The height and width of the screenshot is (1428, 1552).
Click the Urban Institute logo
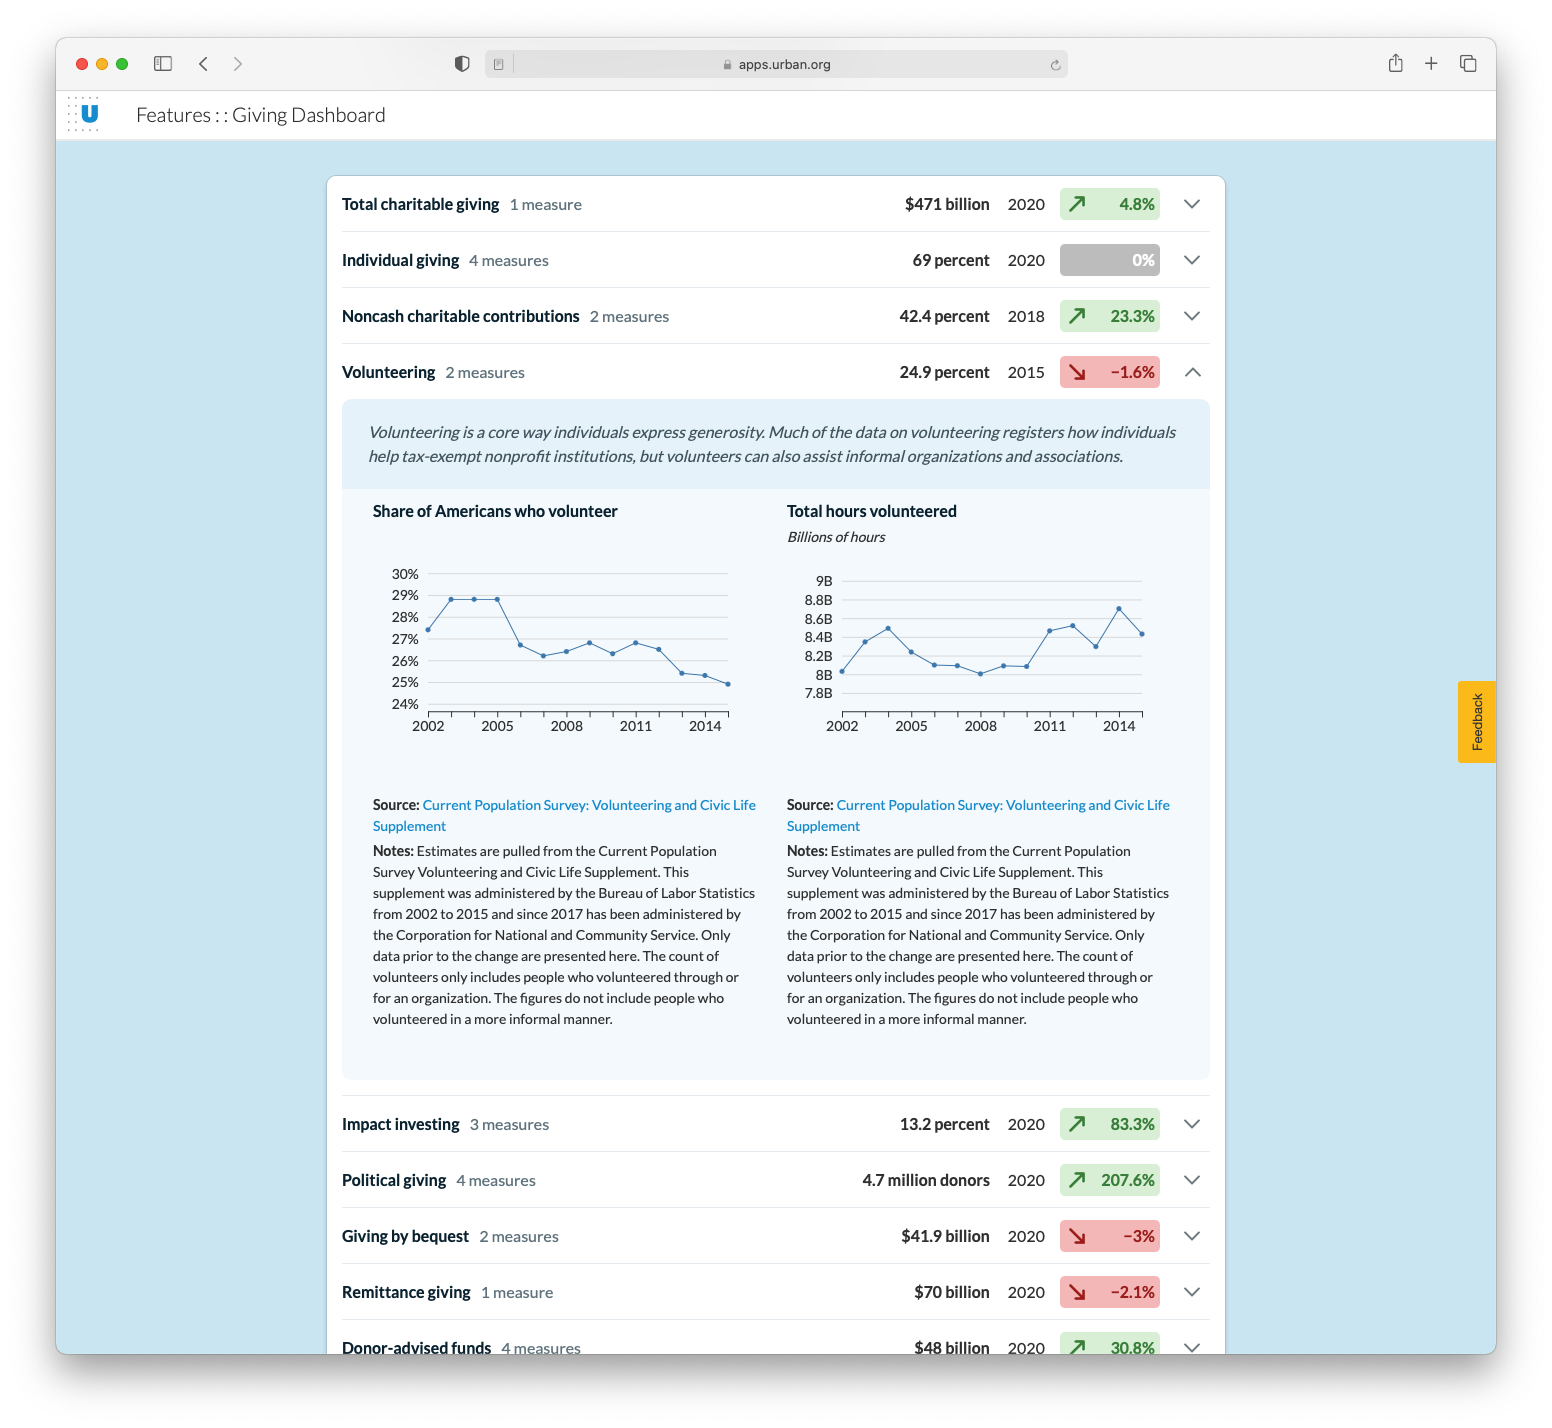(x=84, y=114)
